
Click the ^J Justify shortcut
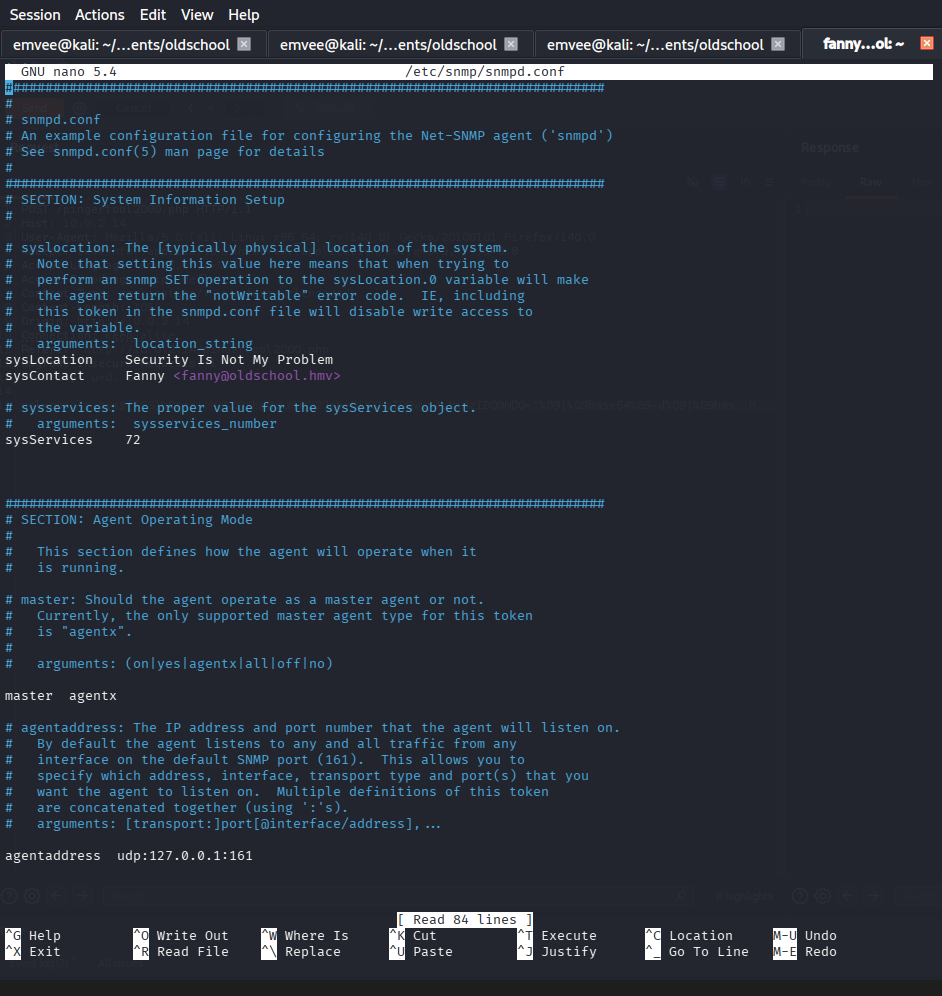point(557,952)
